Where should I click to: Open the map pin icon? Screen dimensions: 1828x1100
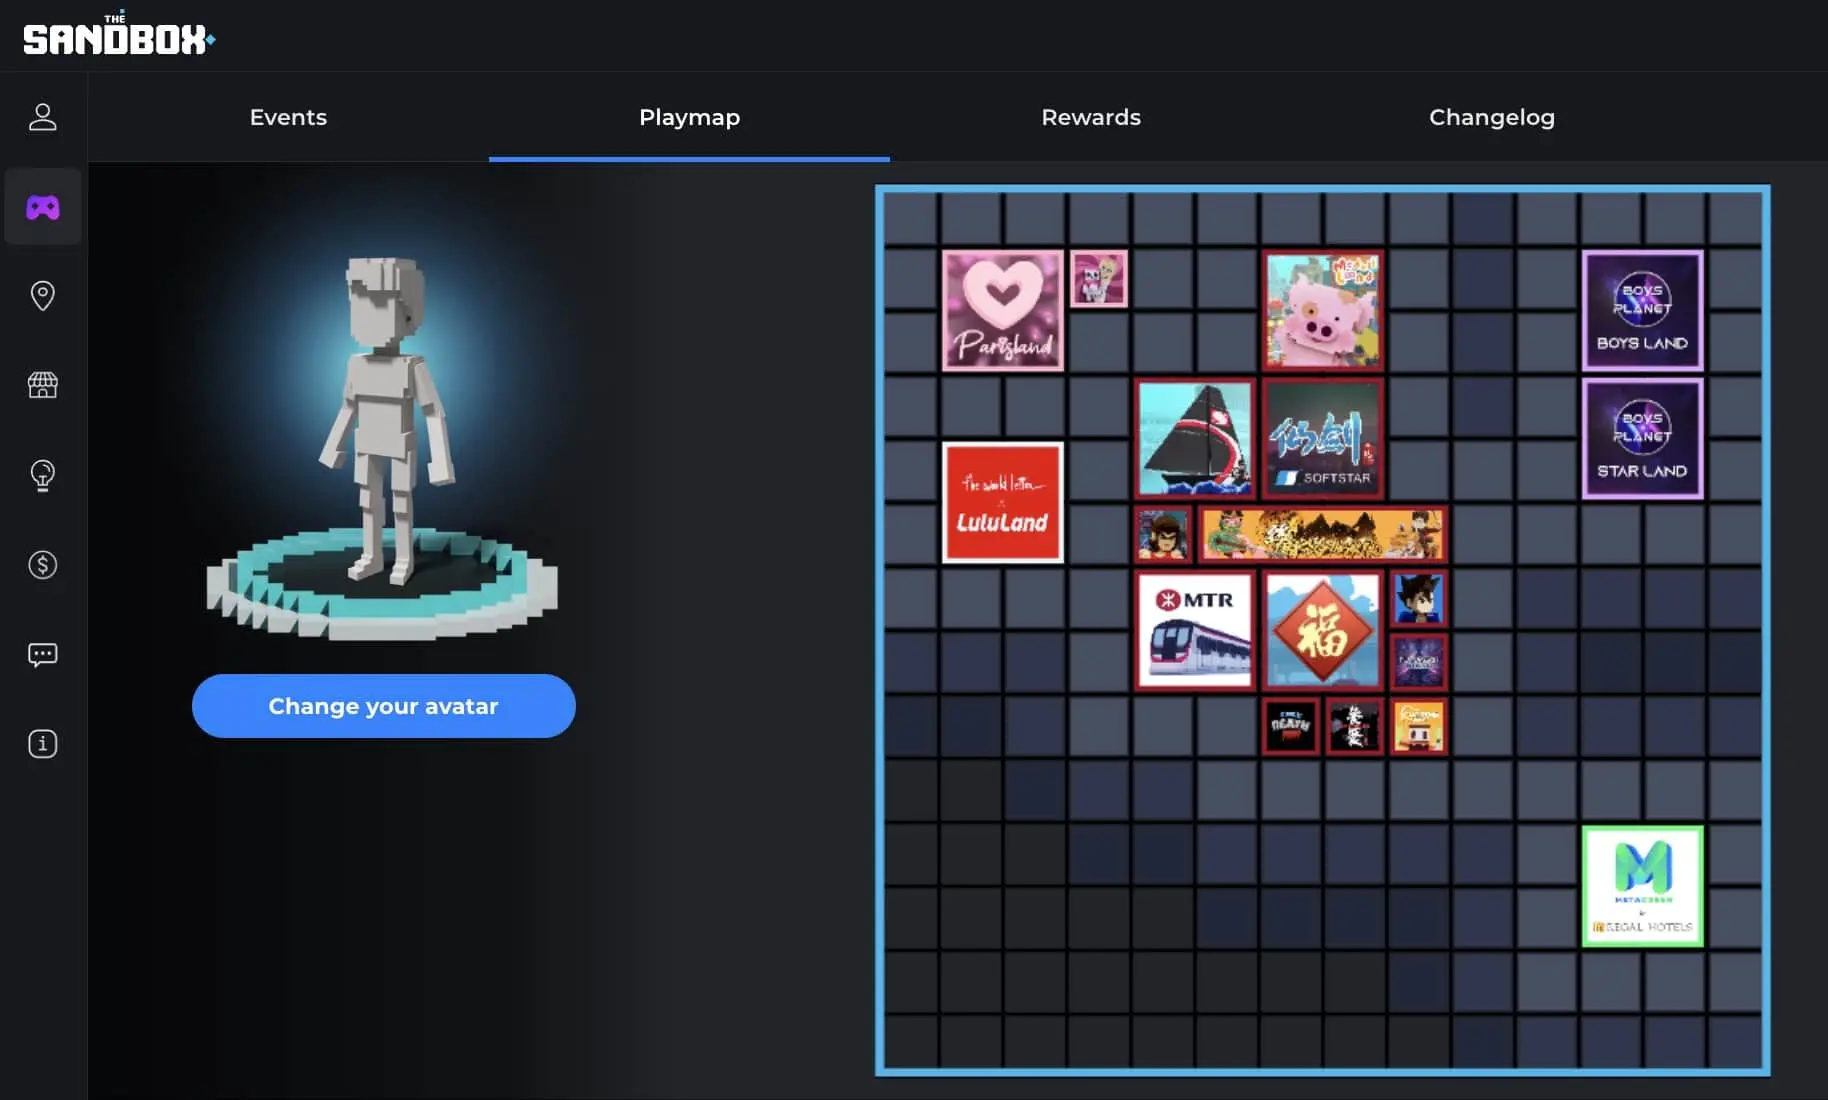[42, 296]
